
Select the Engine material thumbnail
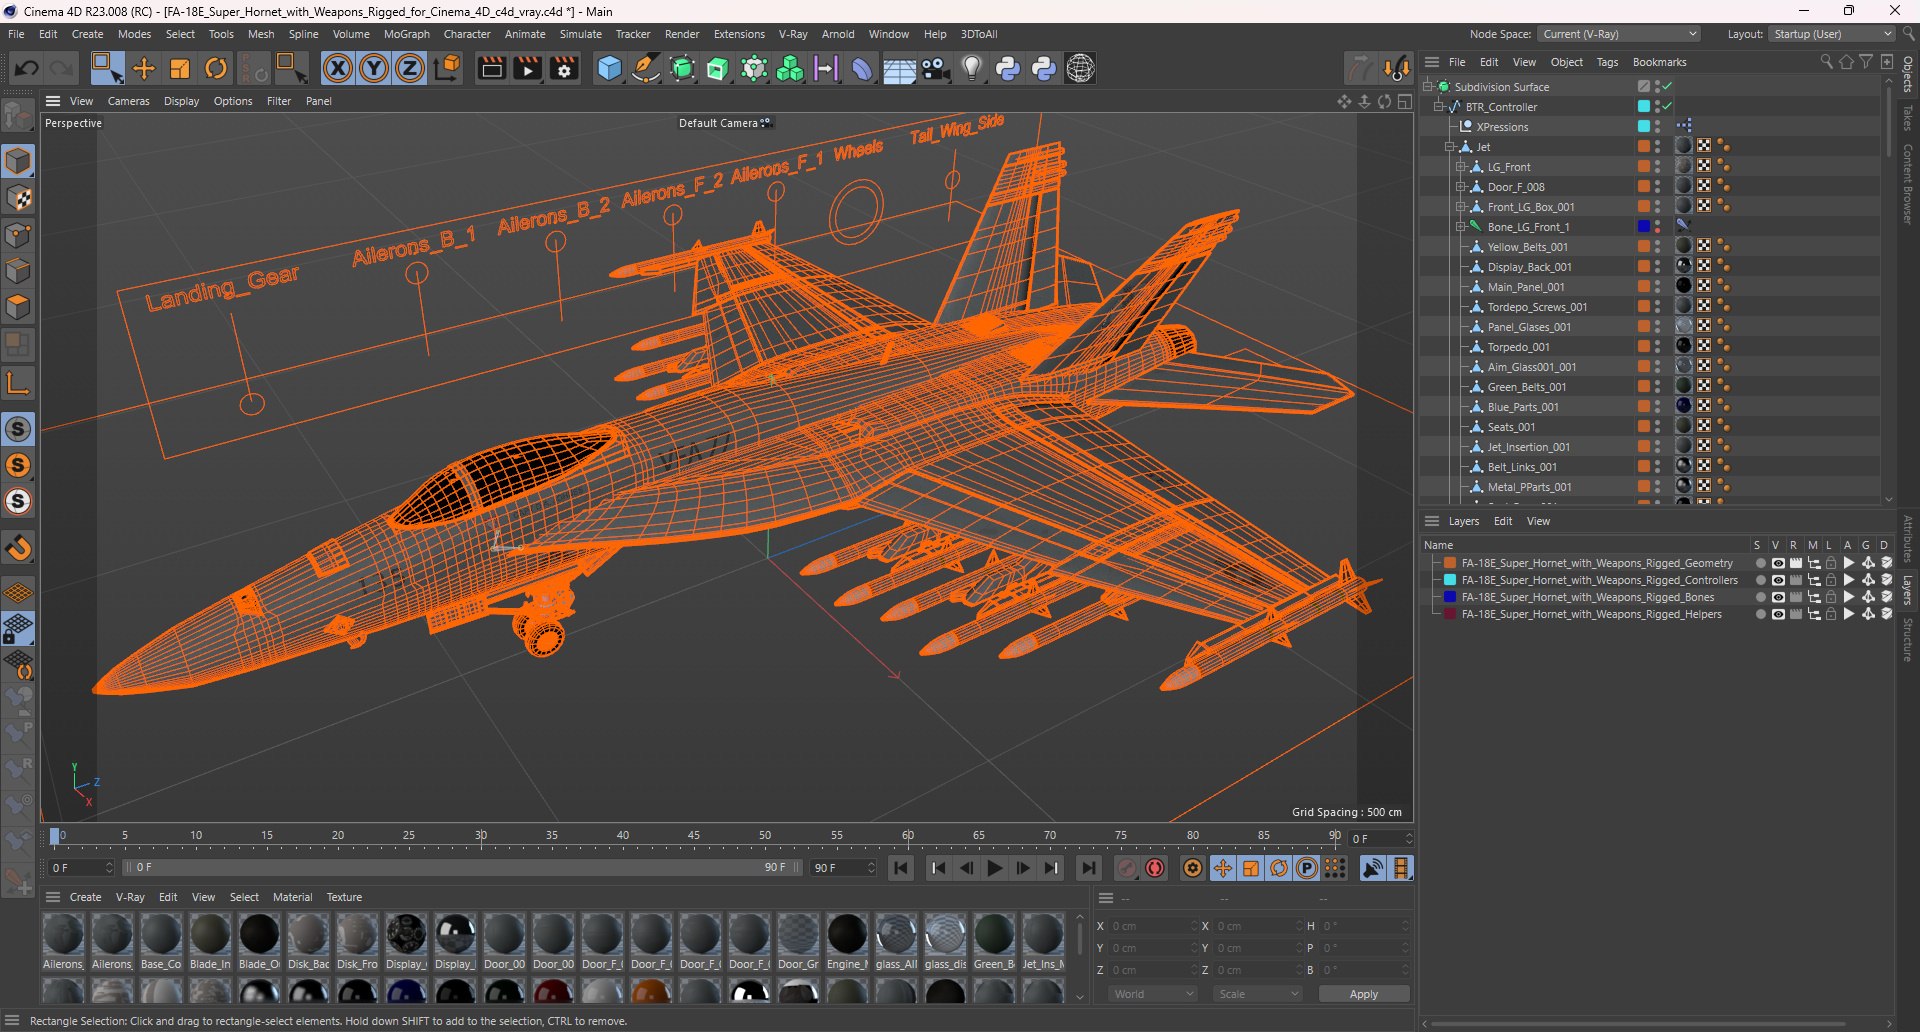click(x=847, y=935)
